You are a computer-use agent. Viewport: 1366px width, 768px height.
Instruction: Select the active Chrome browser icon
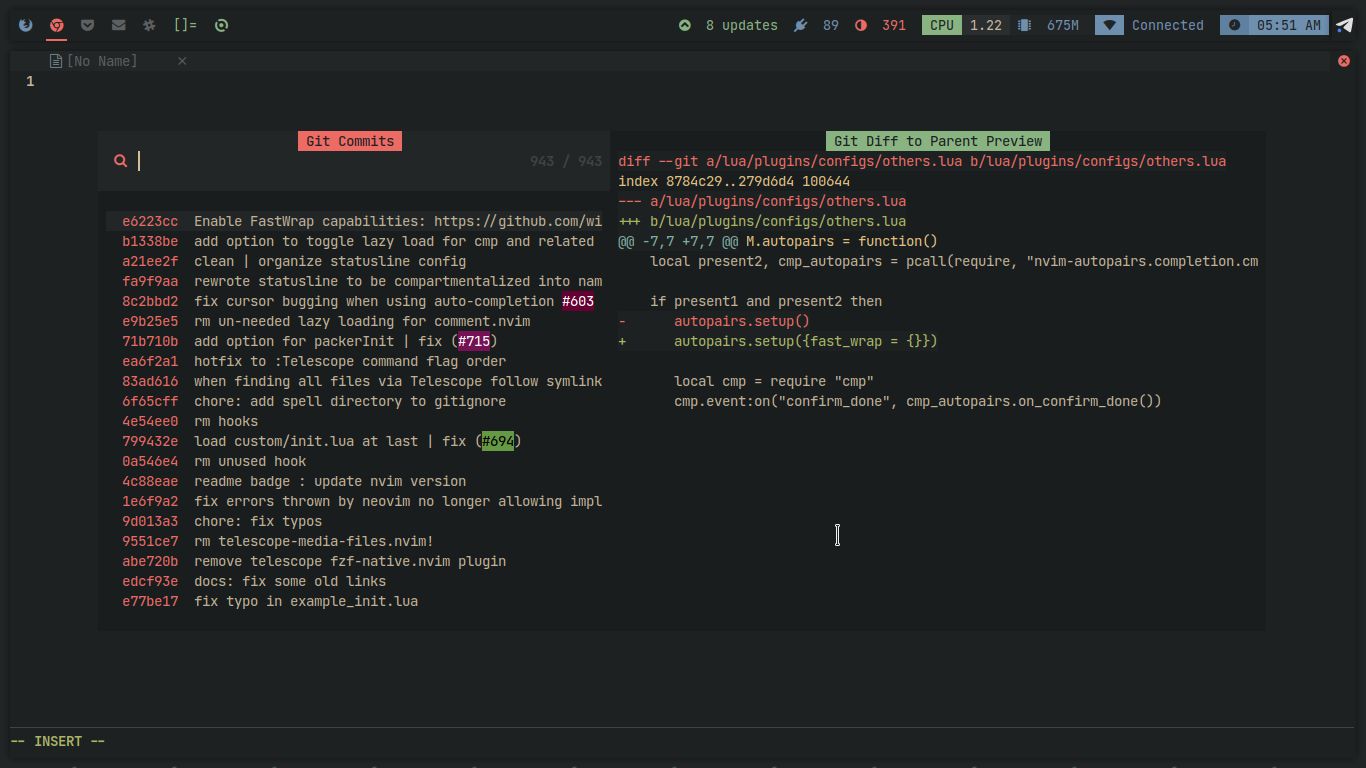click(x=56, y=25)
